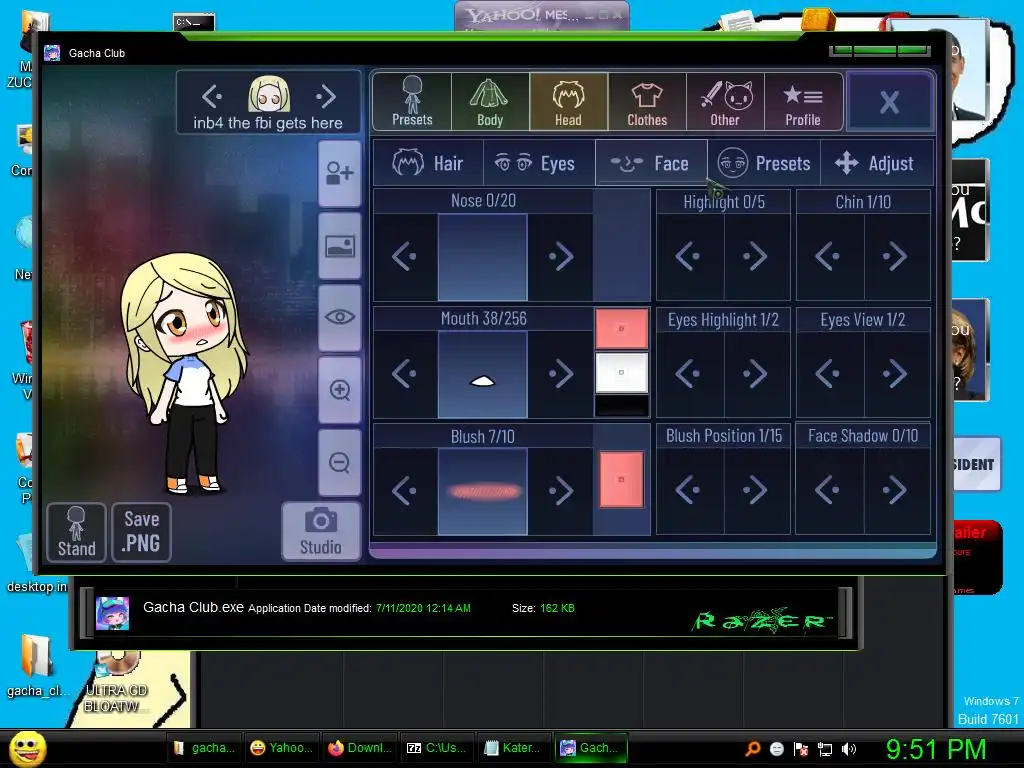This screenshot has height=768, width=1024.
Task: Open the head Presets sub-tab
Action: (x=763, y=163)
